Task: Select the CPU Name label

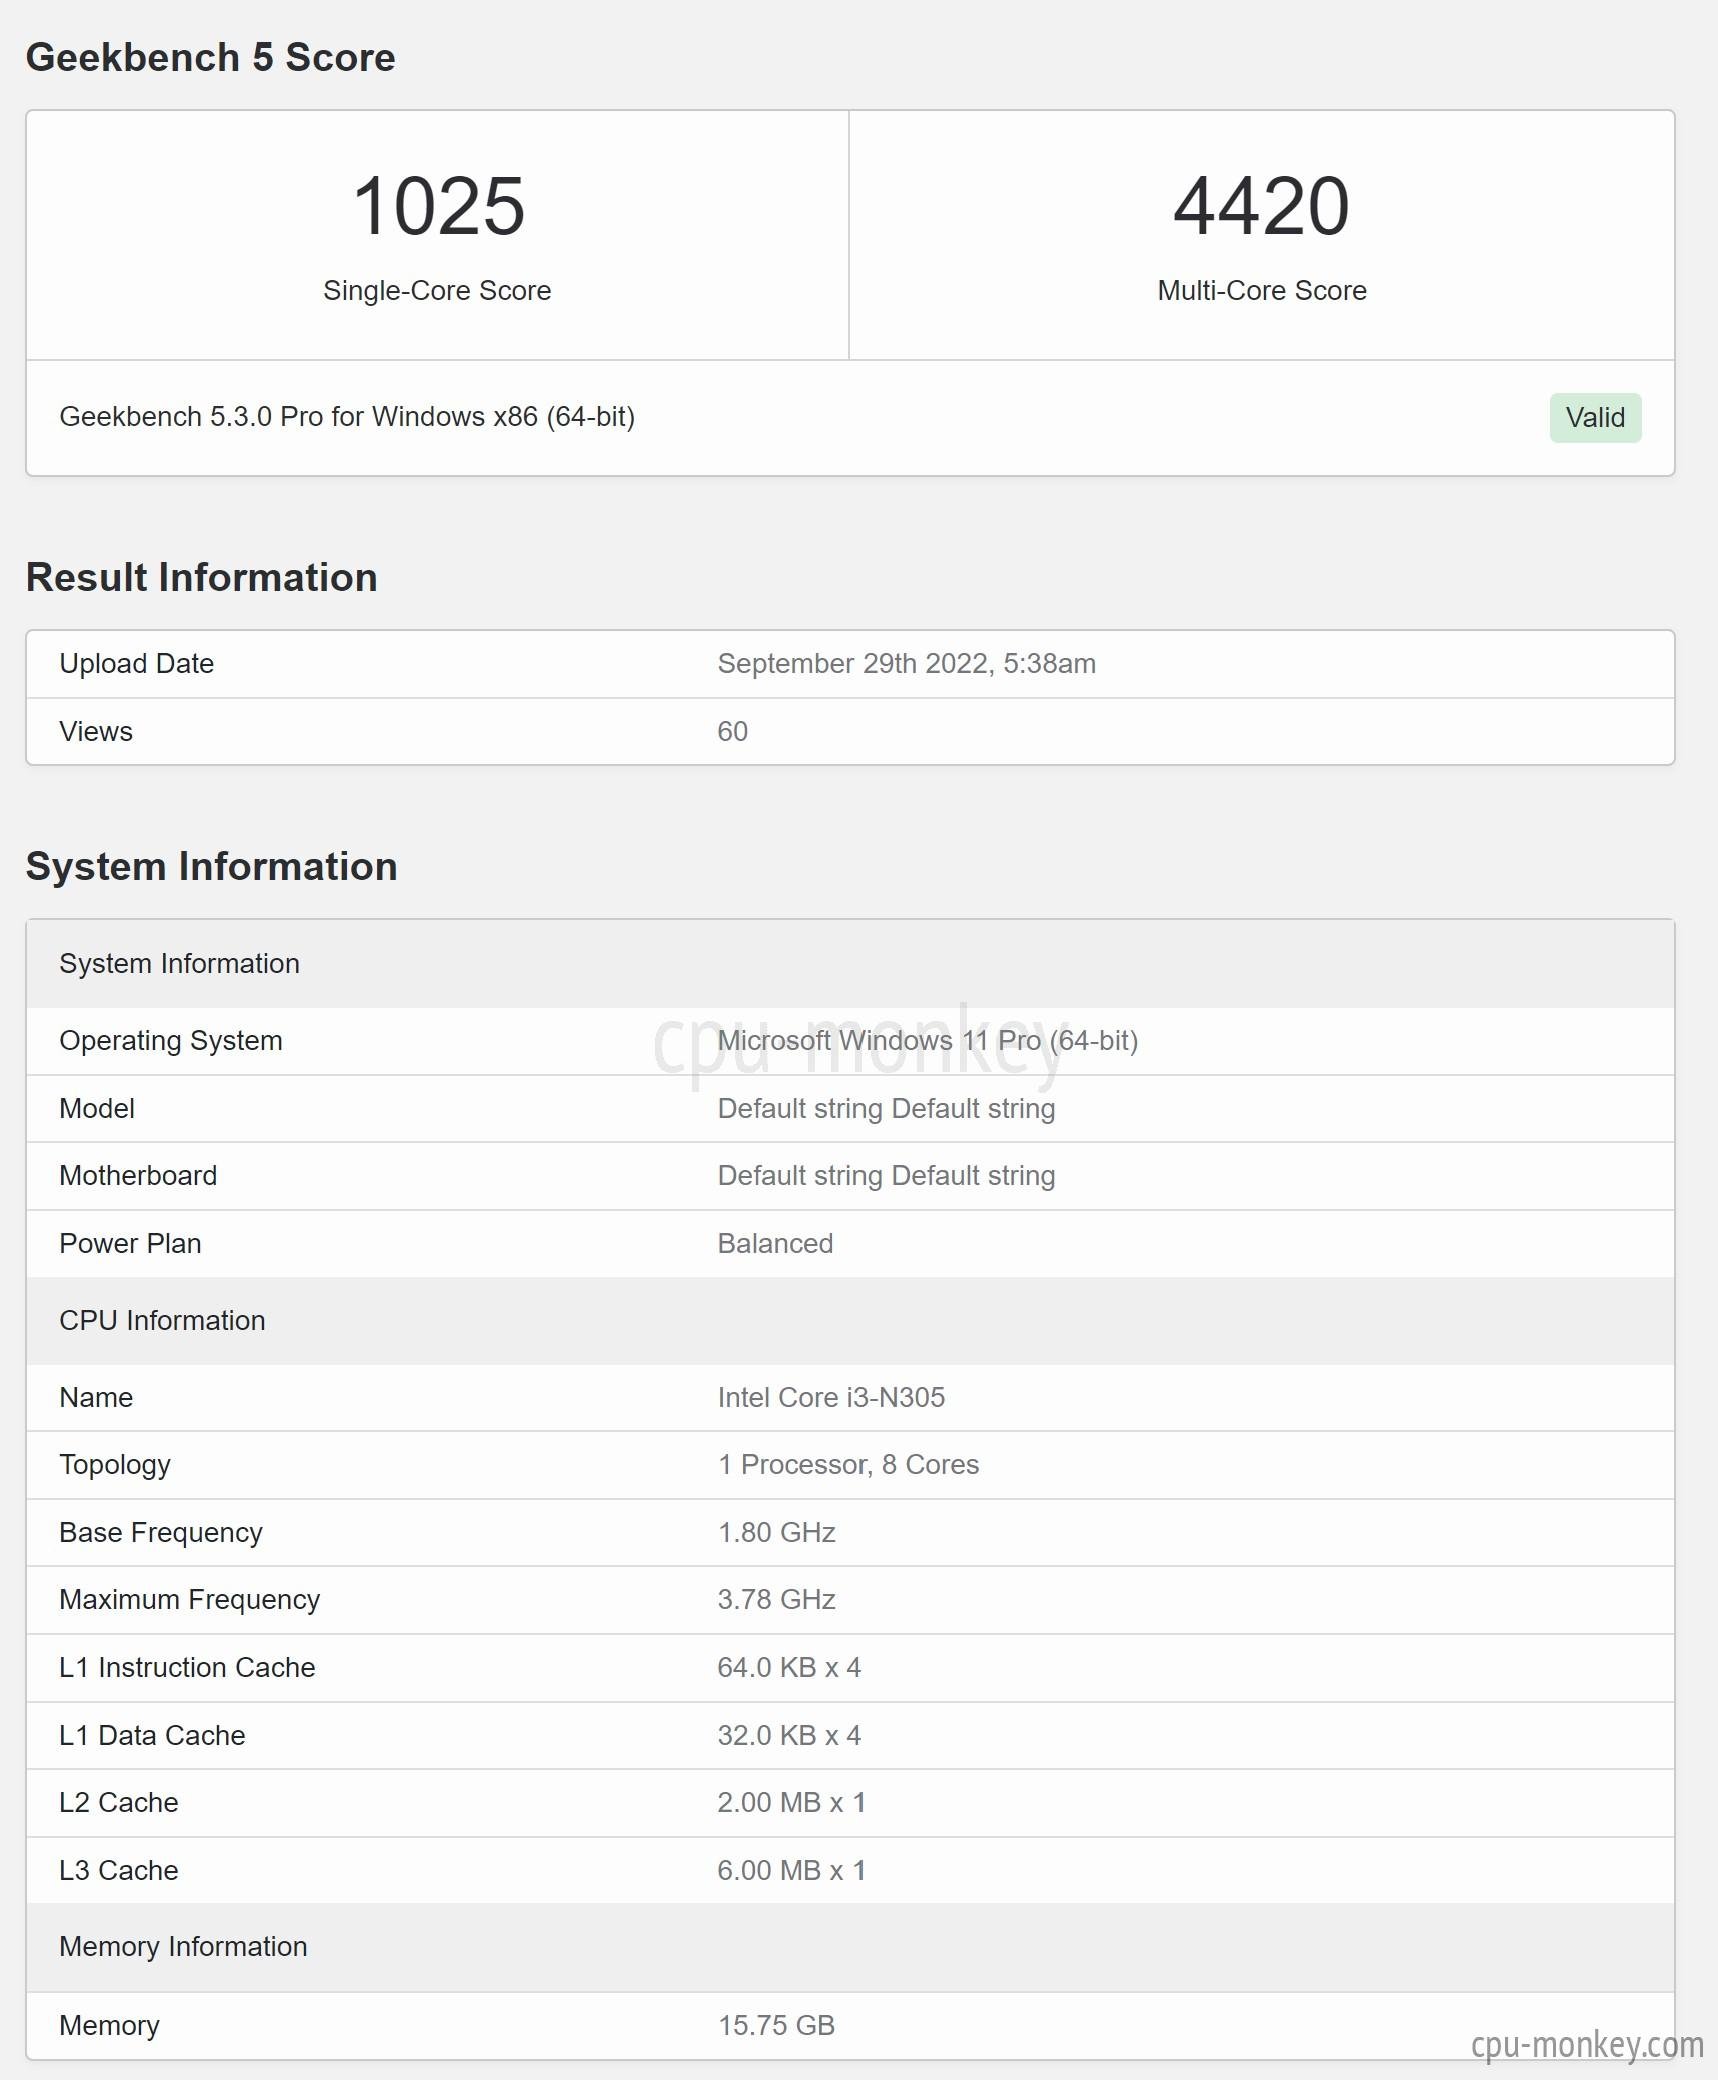Action: click(96, 1398)
